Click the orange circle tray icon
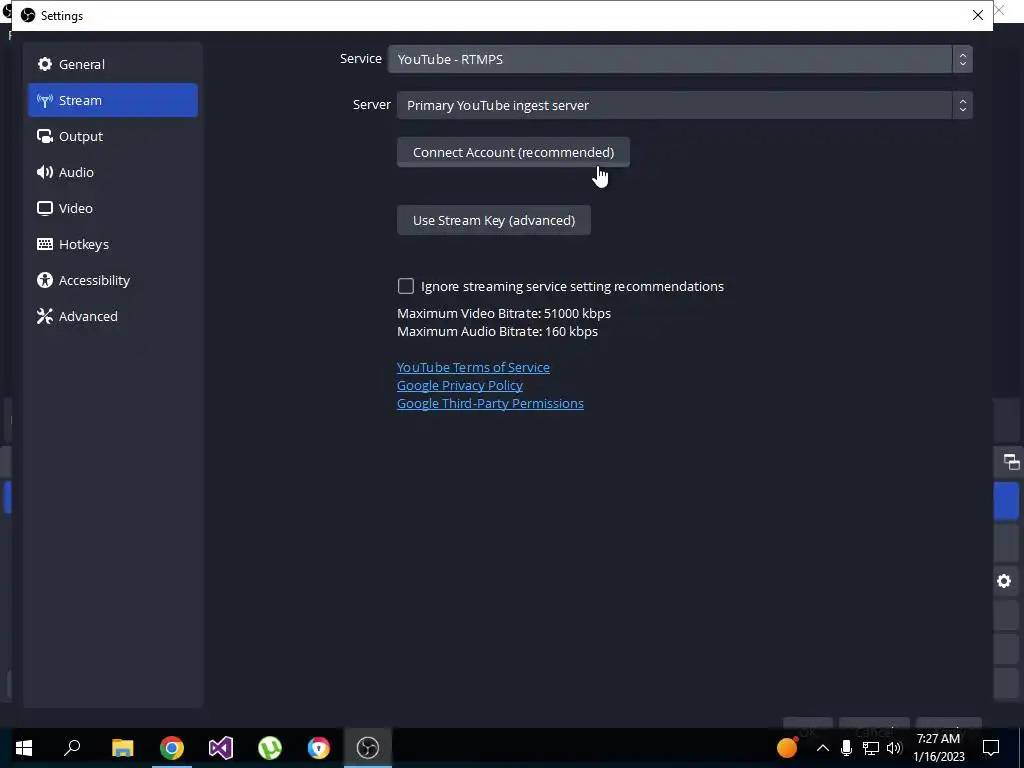 tap(787, 748)
